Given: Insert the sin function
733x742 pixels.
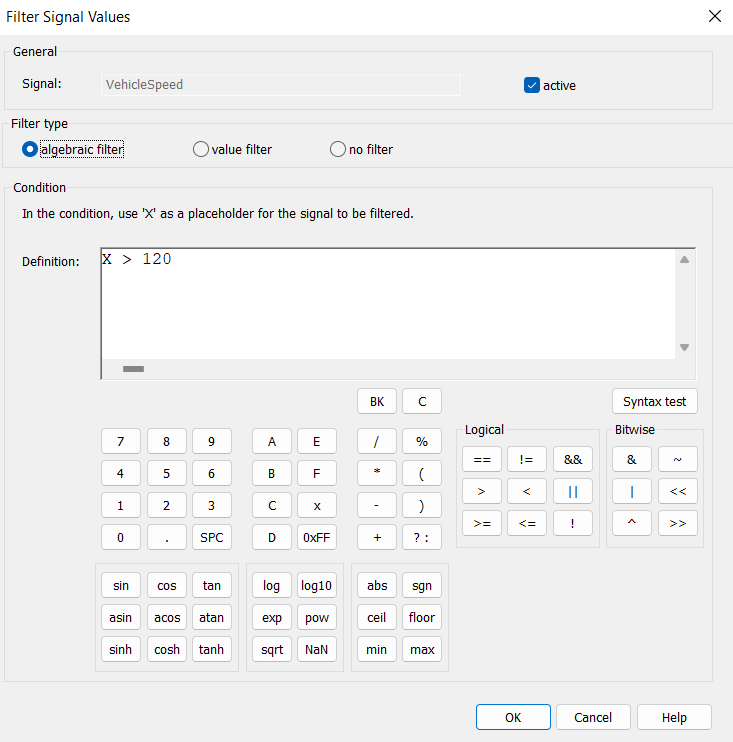Looking at the screenshot, I should tap(121, 585).
